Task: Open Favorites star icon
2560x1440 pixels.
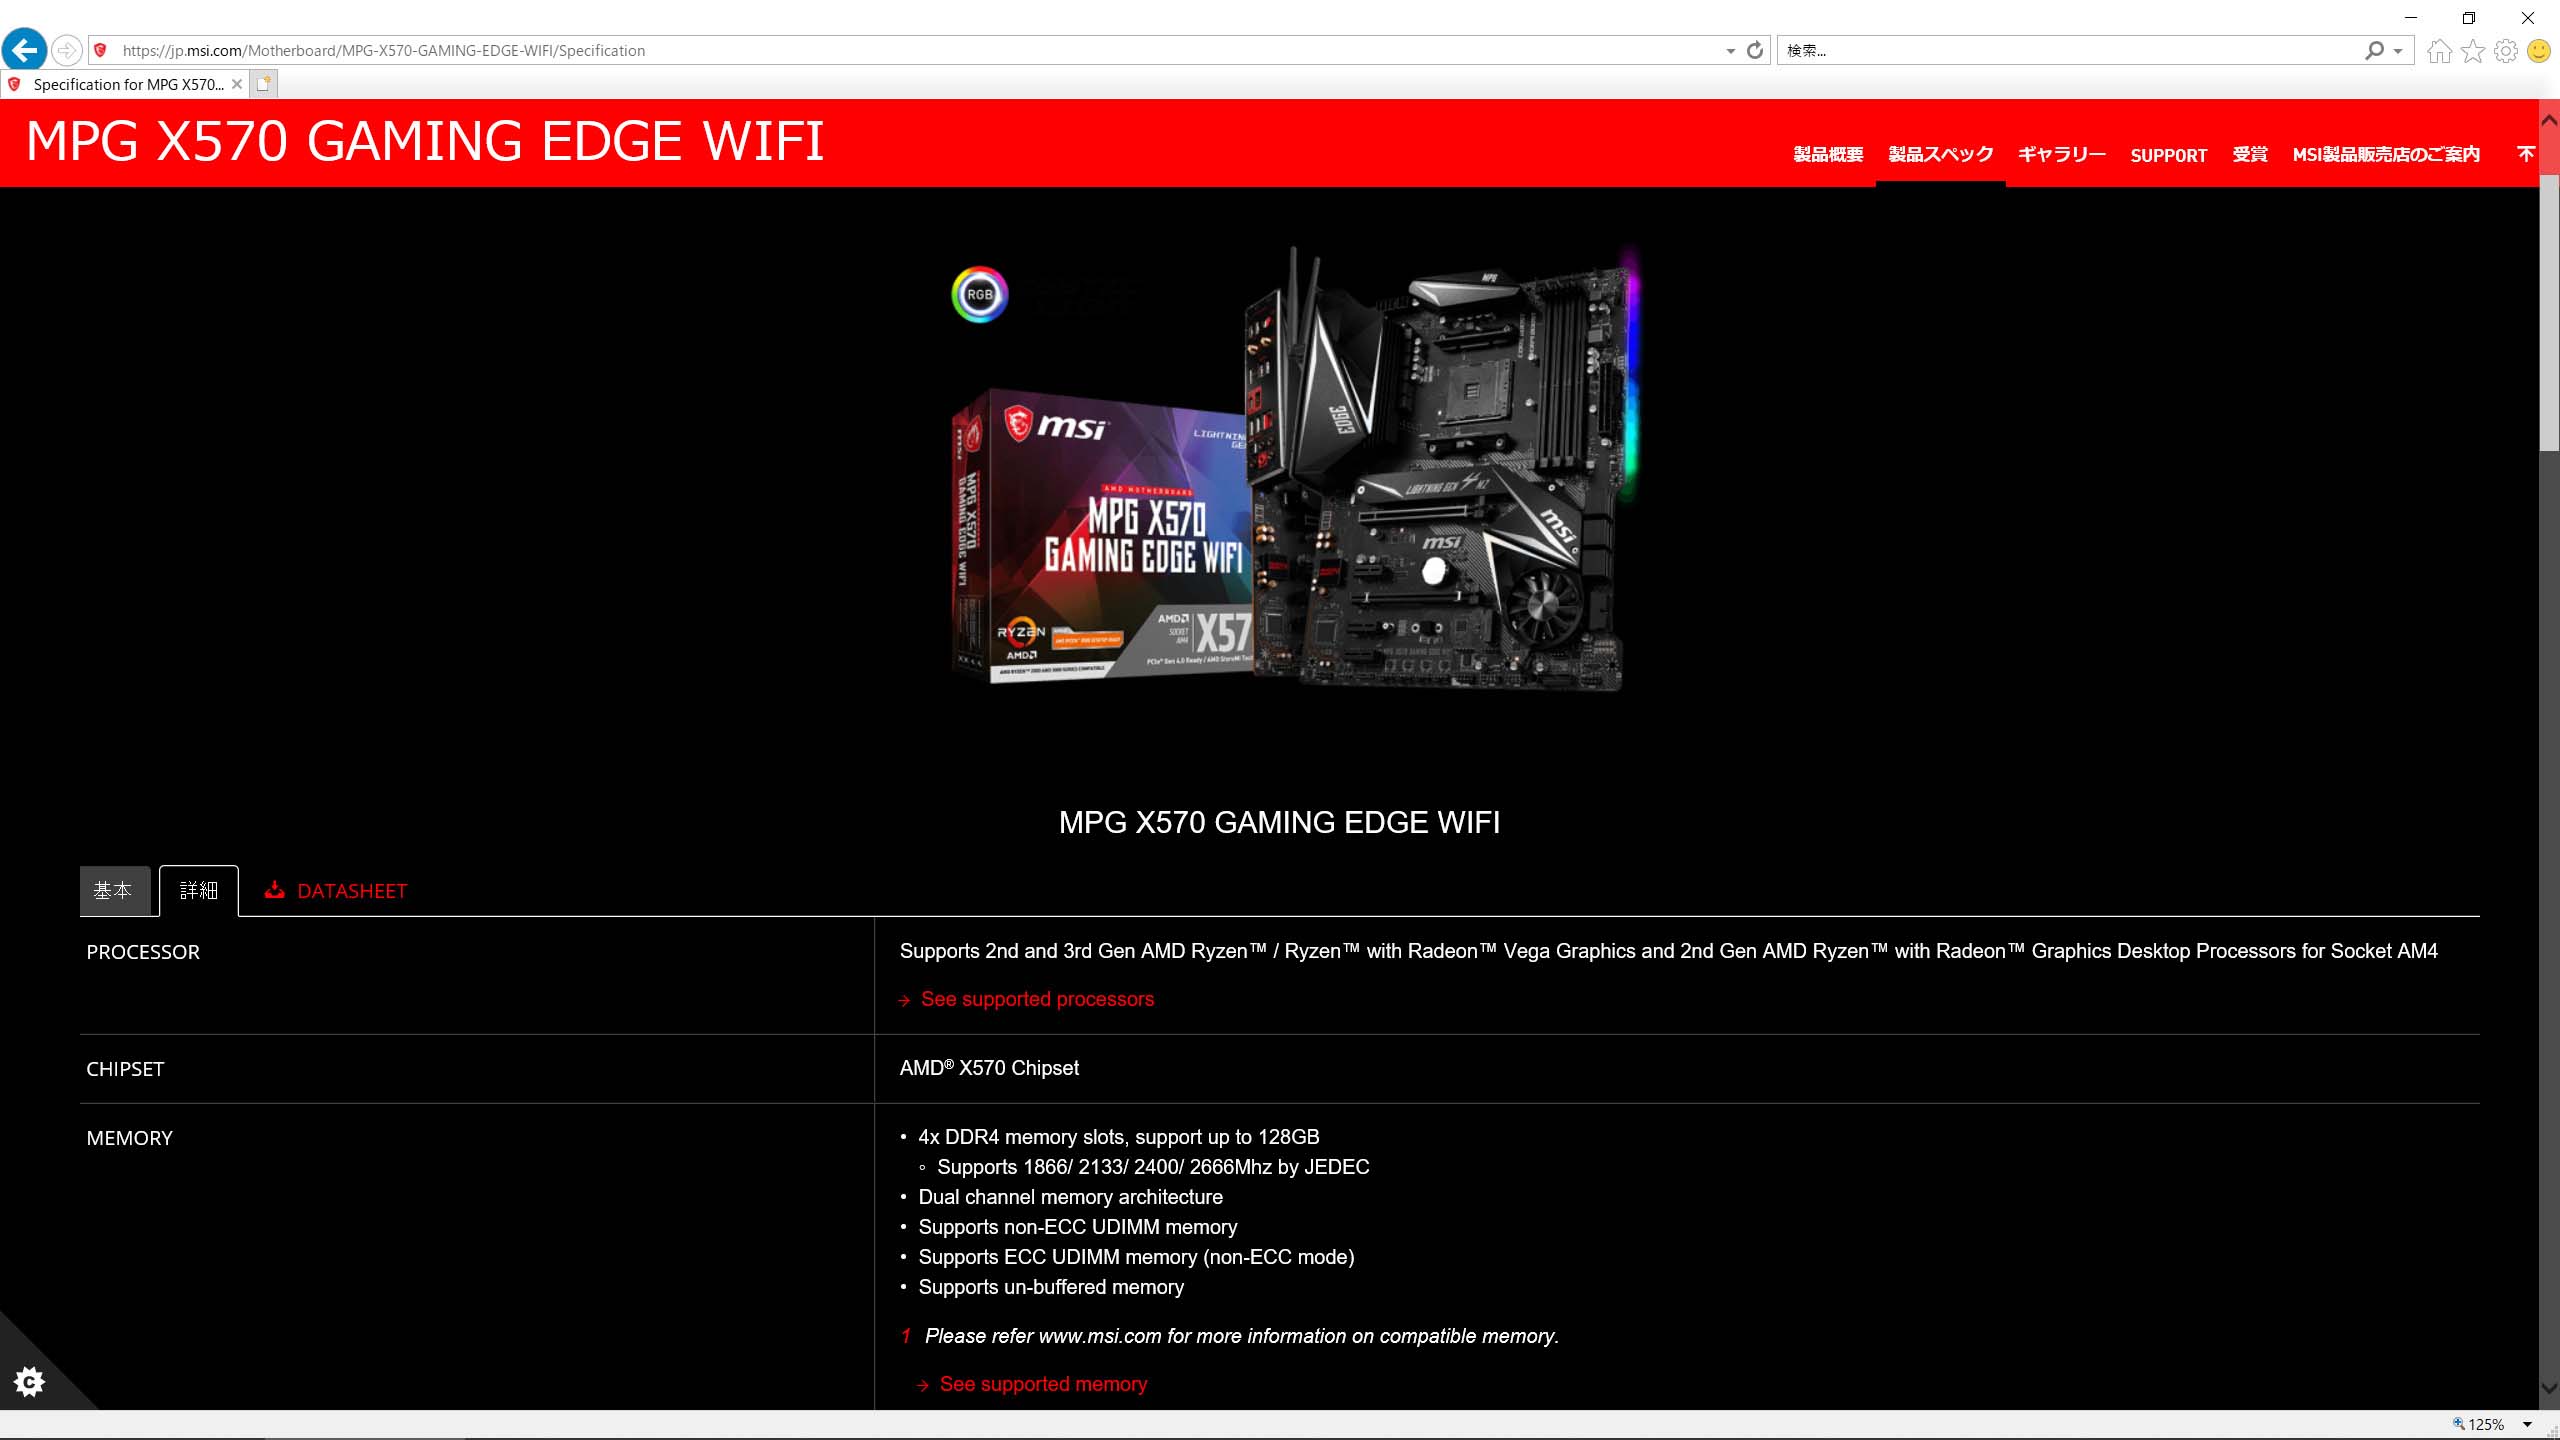Action: click(x=2473, y=50)
